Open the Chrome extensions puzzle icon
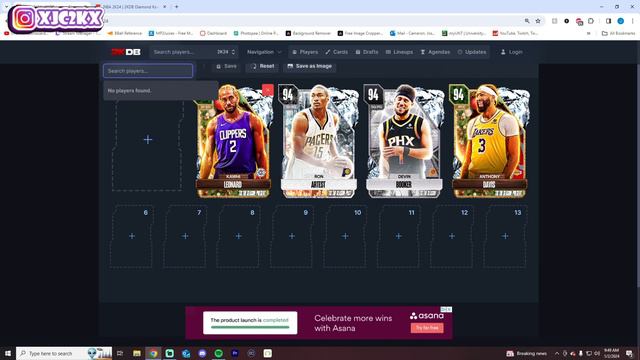The width and height of the screenshot is (640, 360). click(x=591, y=21)
